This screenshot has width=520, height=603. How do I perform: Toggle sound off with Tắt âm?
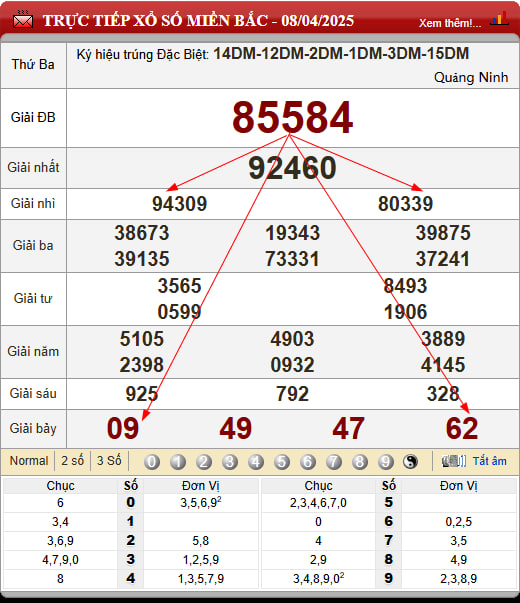coord(490,461)
